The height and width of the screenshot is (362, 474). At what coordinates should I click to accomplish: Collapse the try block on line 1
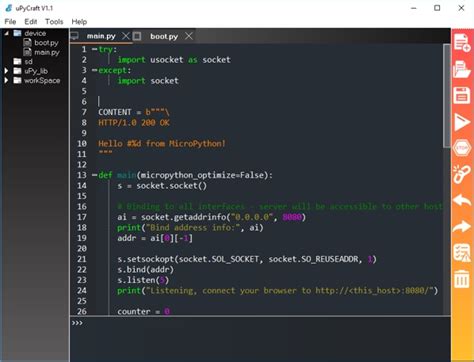pyautogui.click(x=95, y=49)
